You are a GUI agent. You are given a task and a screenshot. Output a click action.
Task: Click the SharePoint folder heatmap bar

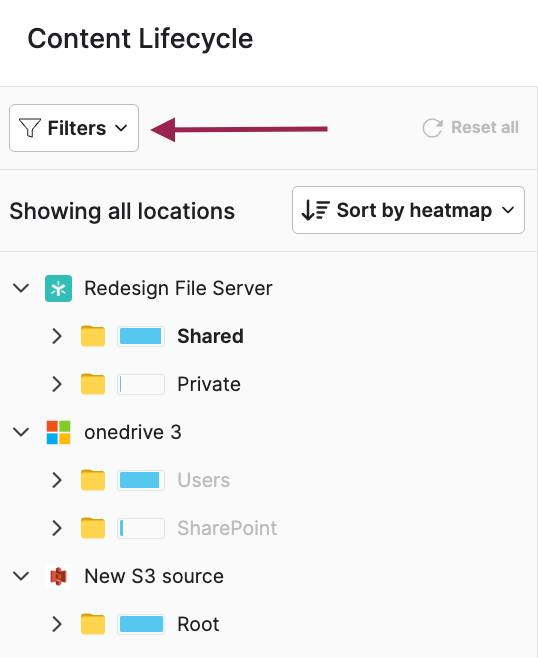[141, 528]
